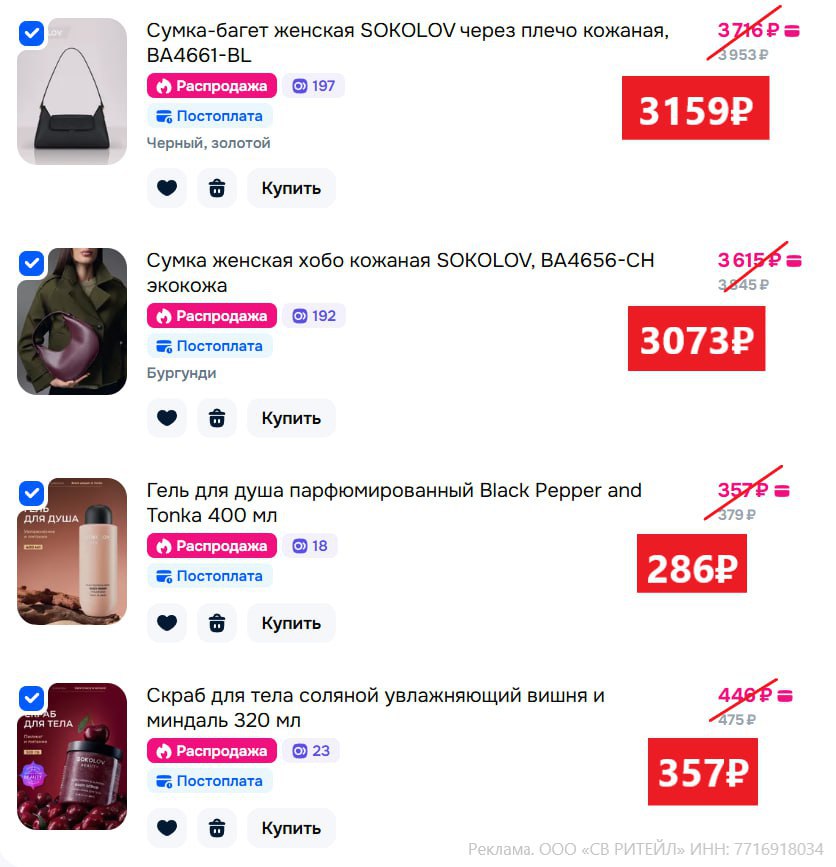836x867 pixels.
Task: Open the hobo bag BA4656-CH product title
Action: [x=400, y=273]
